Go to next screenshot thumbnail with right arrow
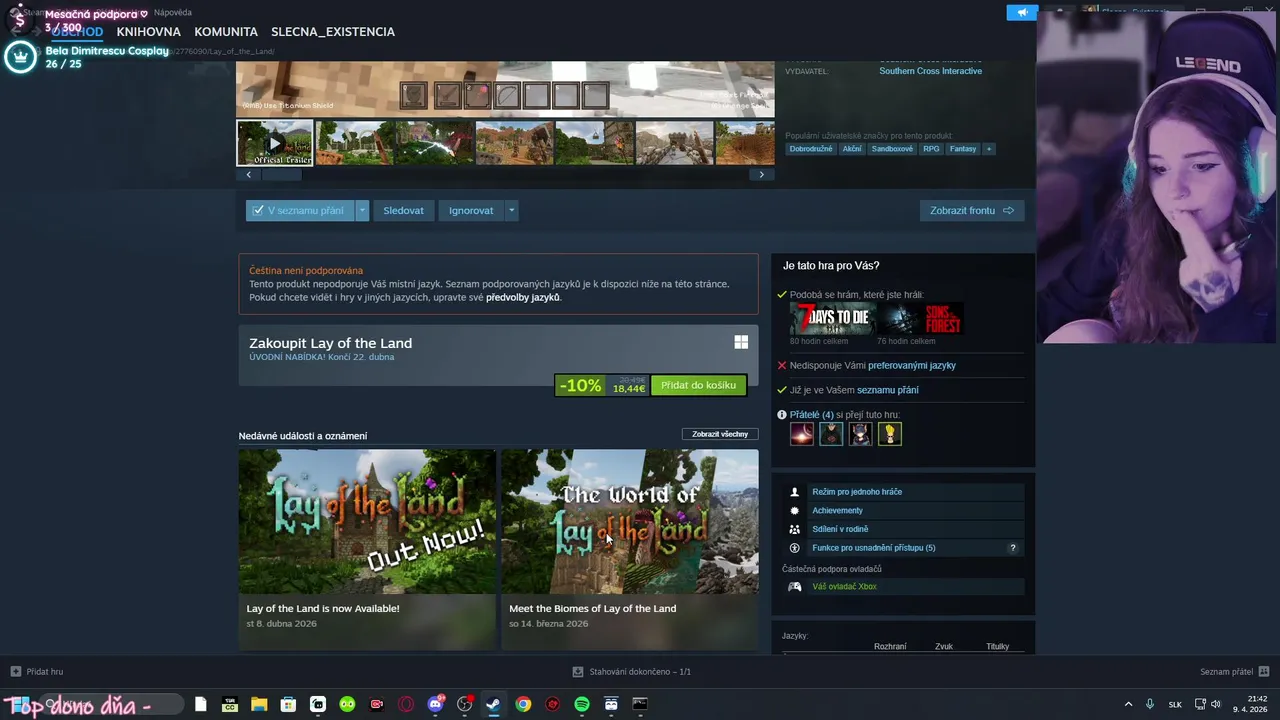 pos(762,174)
